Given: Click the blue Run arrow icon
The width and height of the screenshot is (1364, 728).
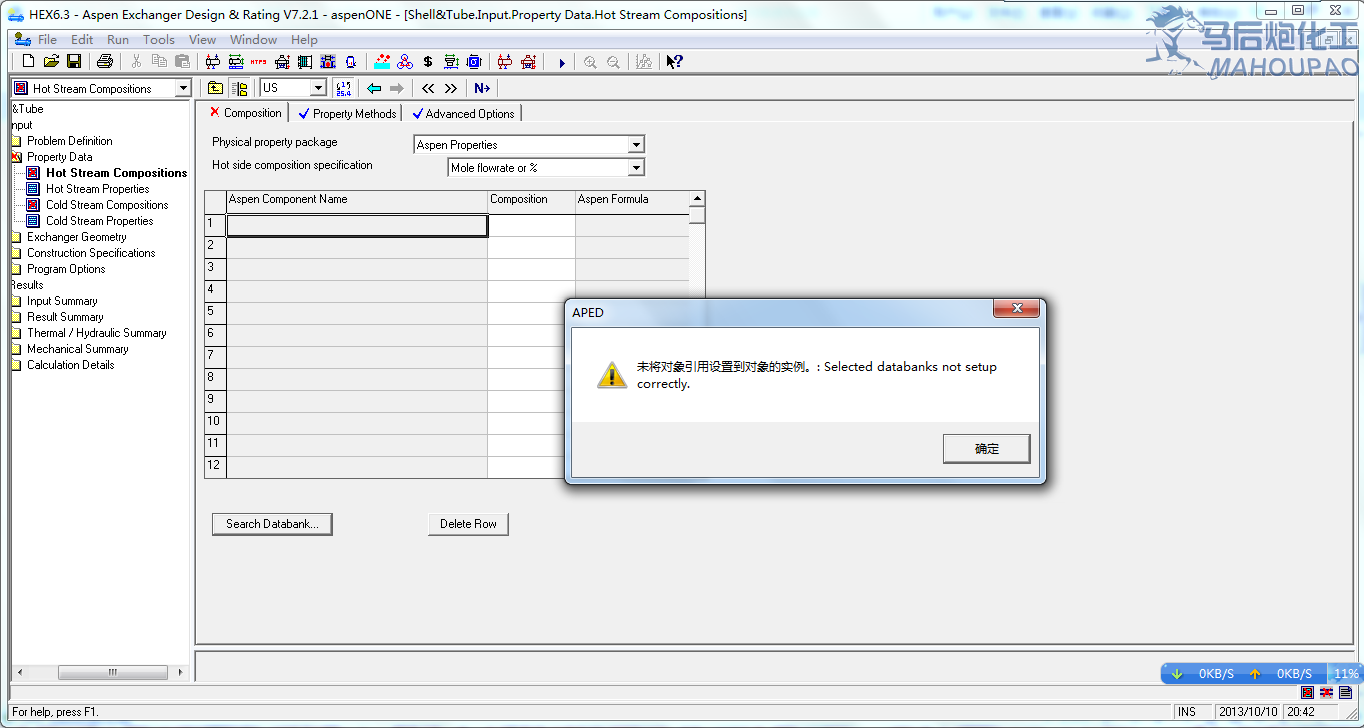Looking at the screenshot, I should pos(562,63).
